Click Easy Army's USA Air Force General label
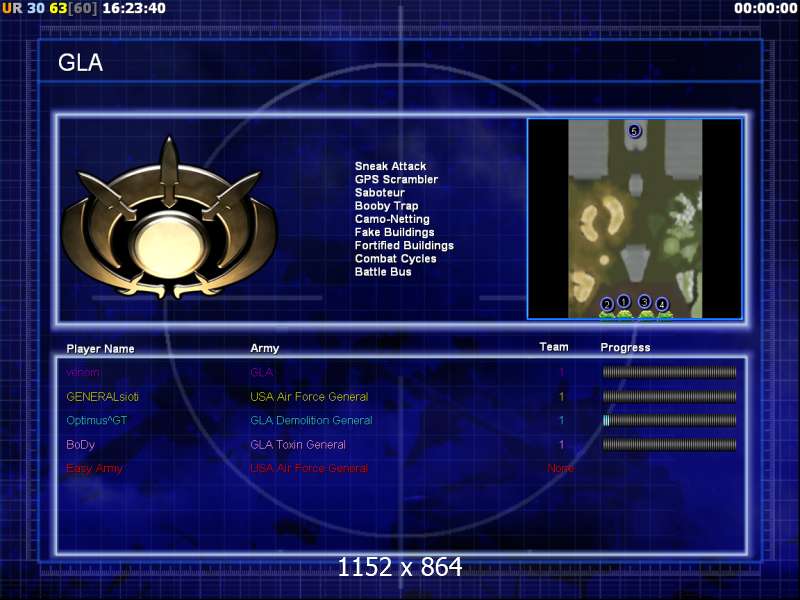 click(x=309, y=468)
